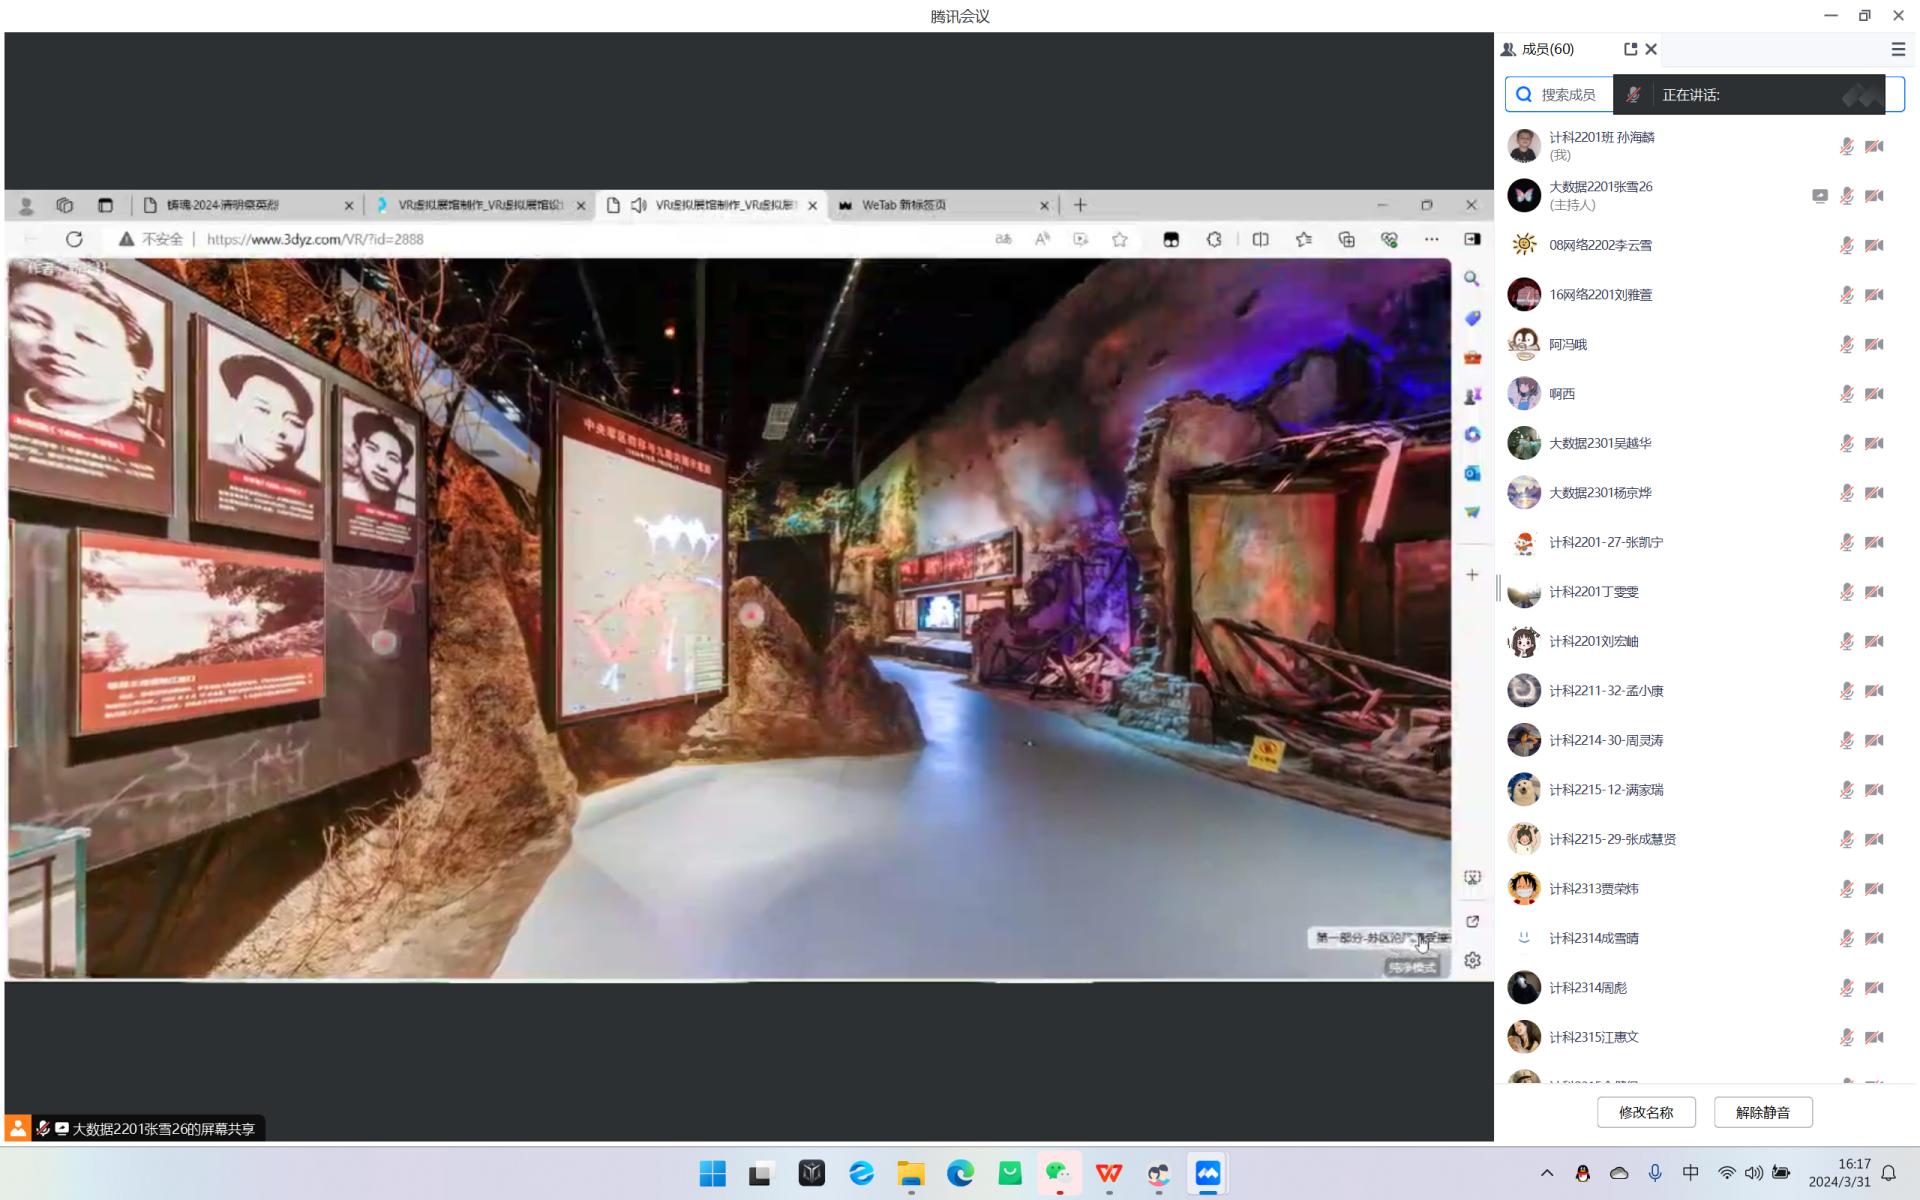Open the browser three-dot settings menu

(1431, 239)
